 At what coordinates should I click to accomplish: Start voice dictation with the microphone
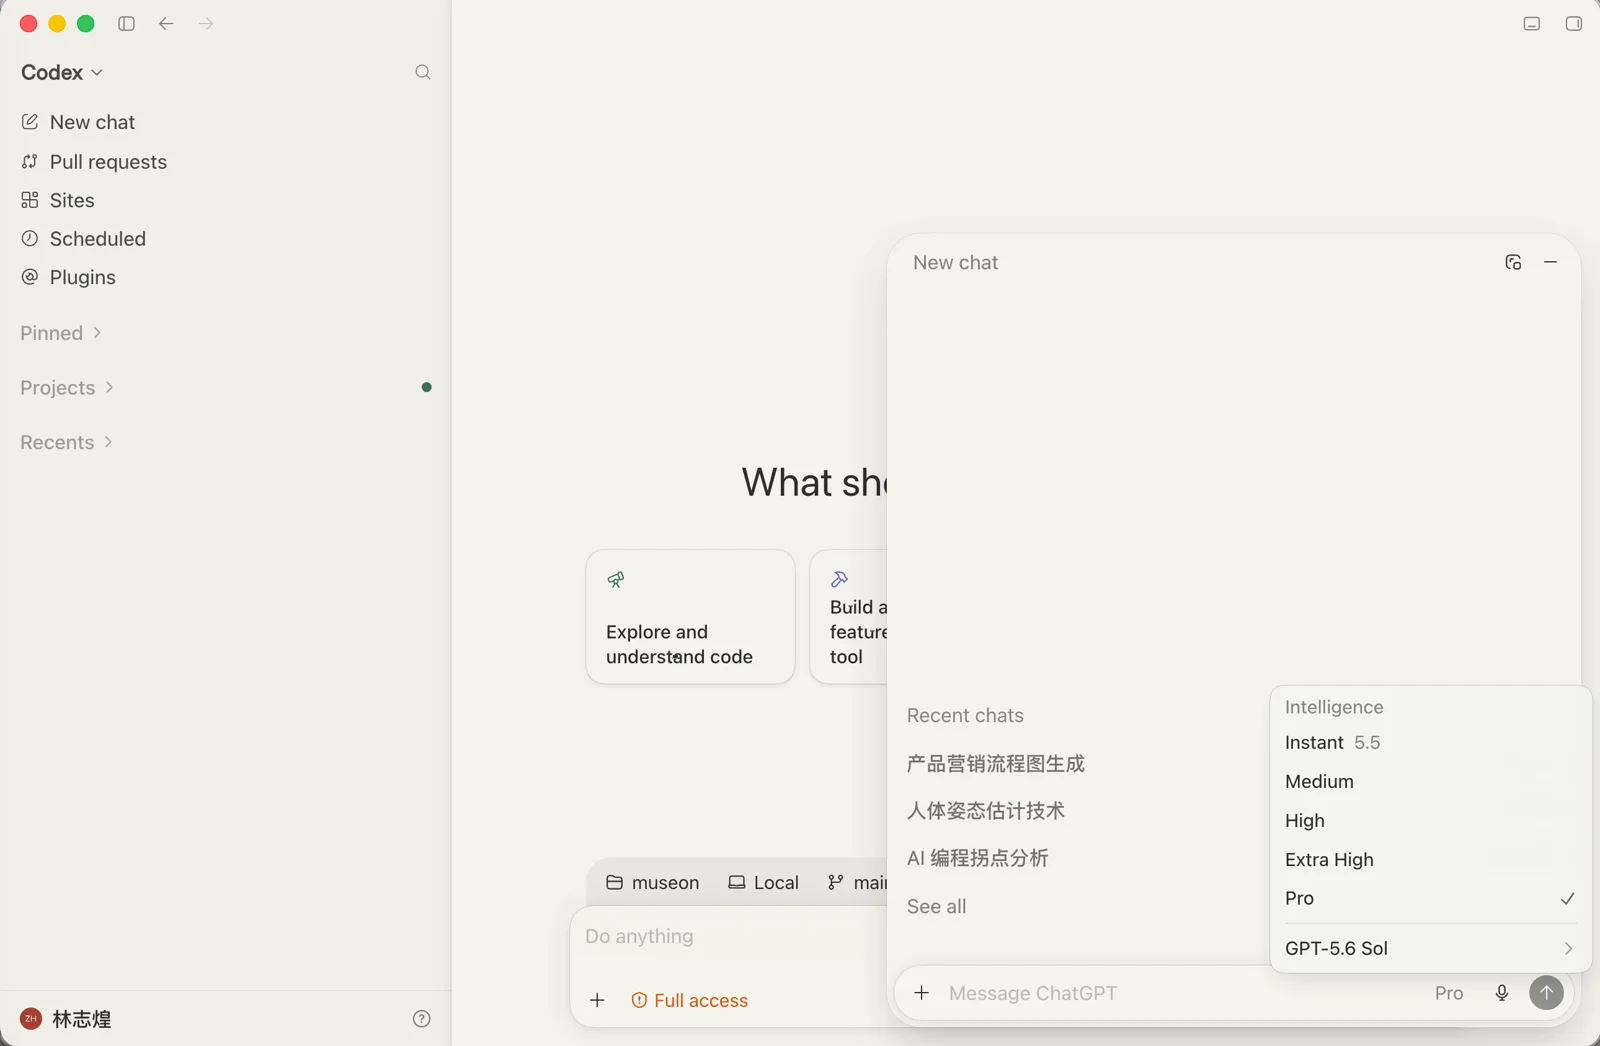tap(1502, 993)
